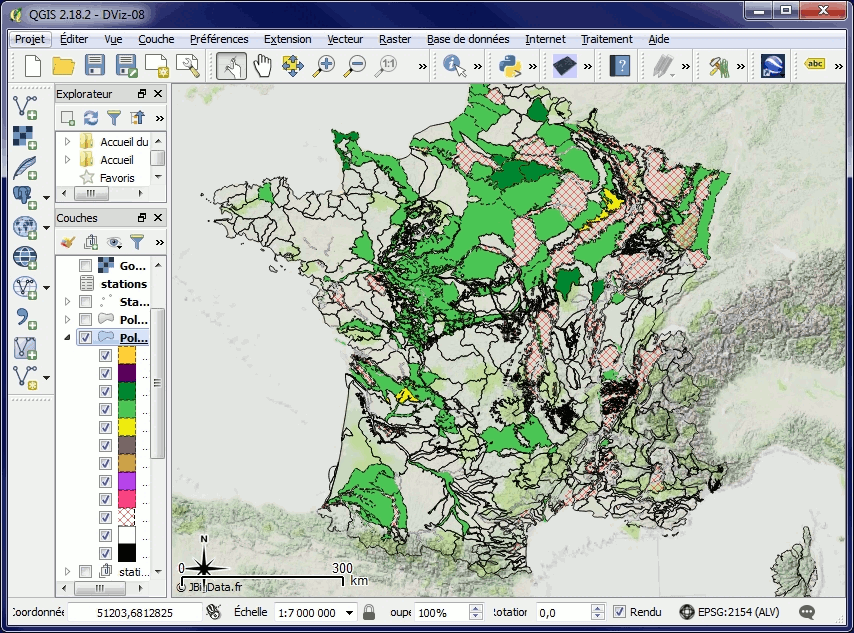Uncheck the highlighted Pol... layer visibility checkbox
The image size is (854, 633).
click(86, 338)
